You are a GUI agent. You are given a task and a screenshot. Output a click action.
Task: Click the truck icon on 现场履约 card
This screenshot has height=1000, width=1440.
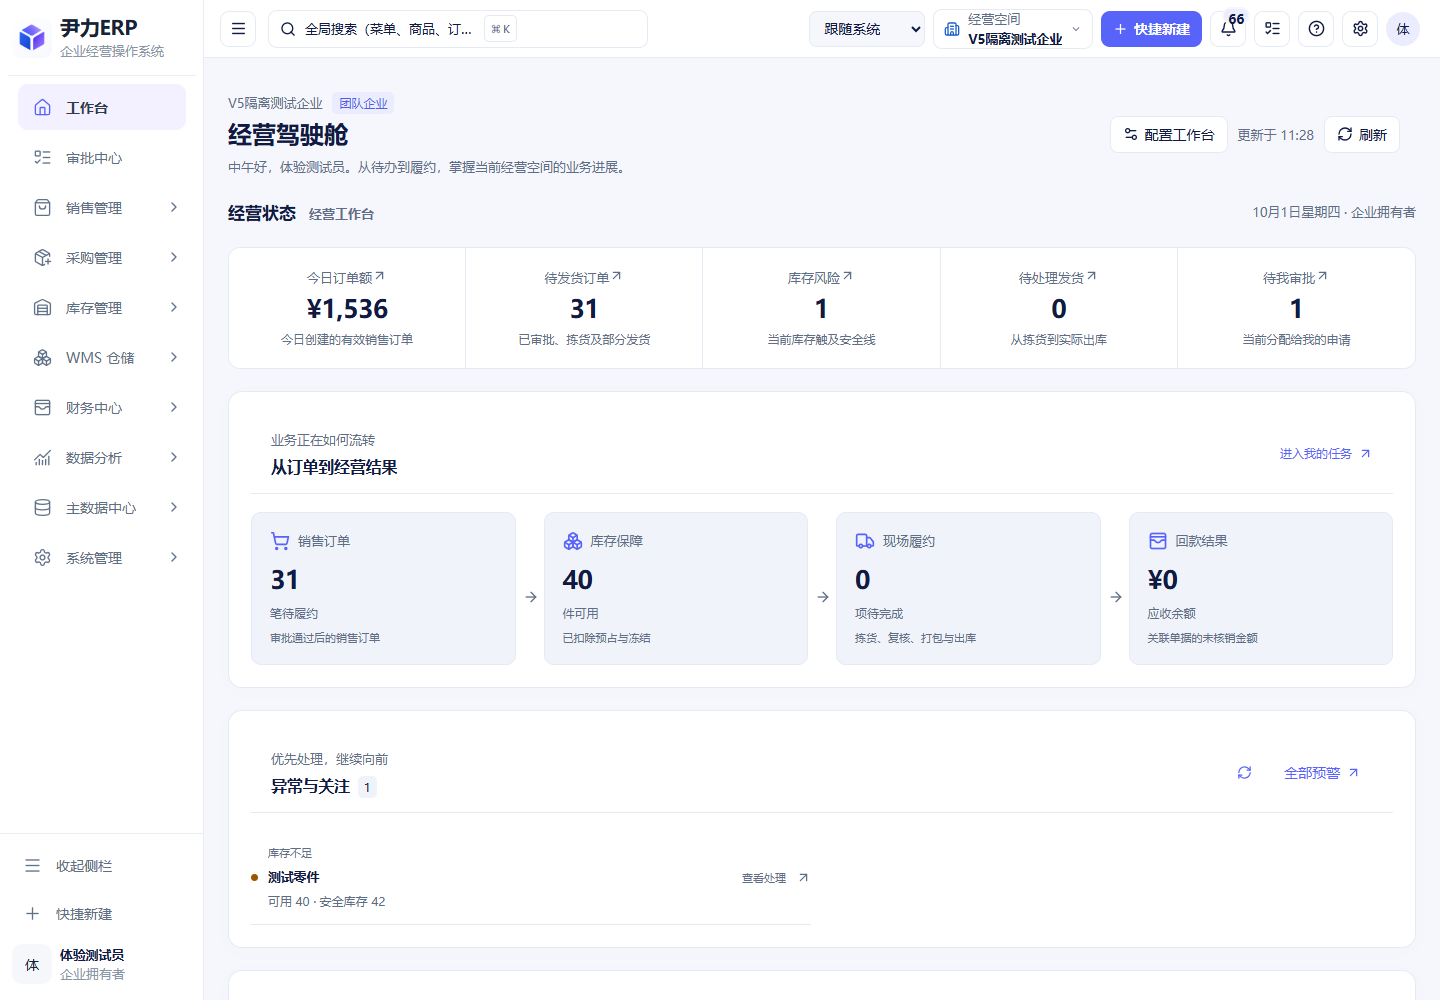(x=865, y=541)
